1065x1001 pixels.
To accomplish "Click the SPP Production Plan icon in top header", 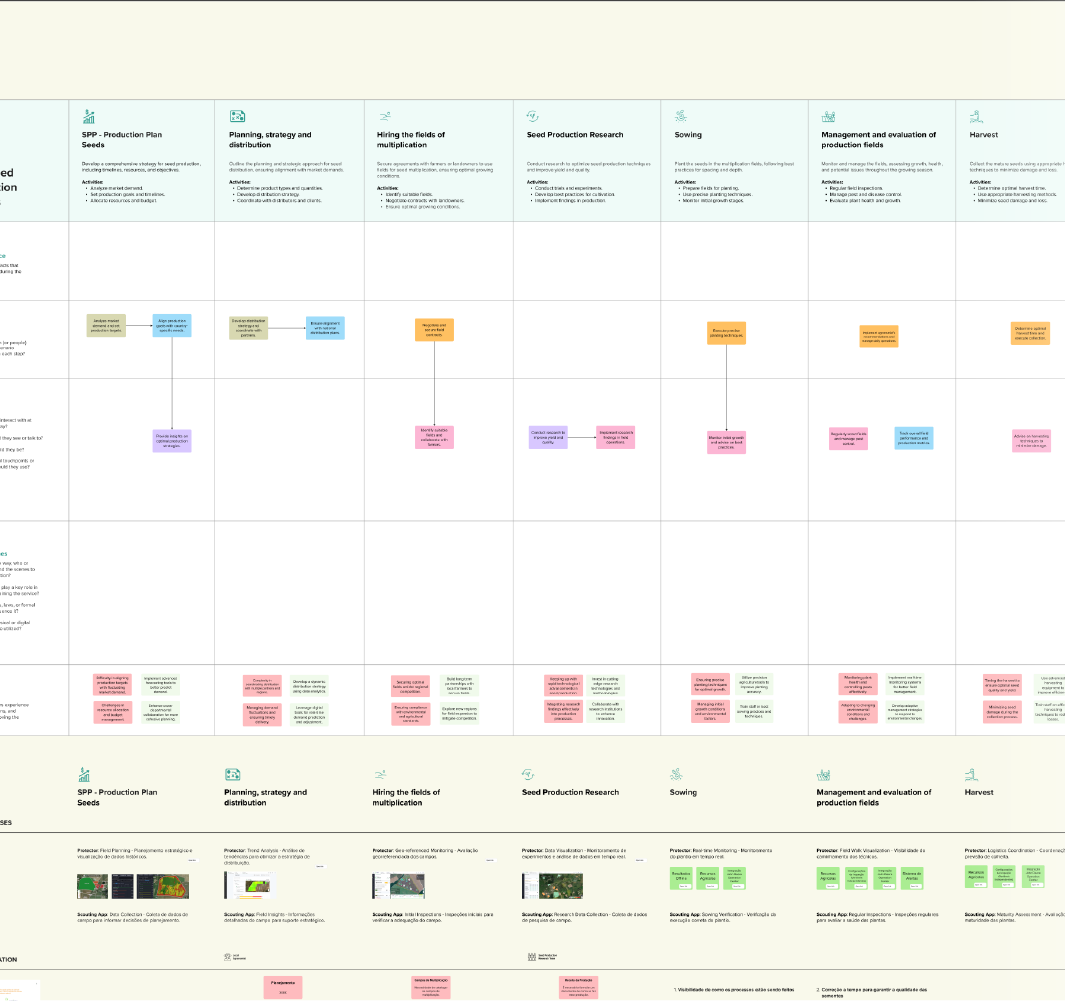I will coord(88,116).
